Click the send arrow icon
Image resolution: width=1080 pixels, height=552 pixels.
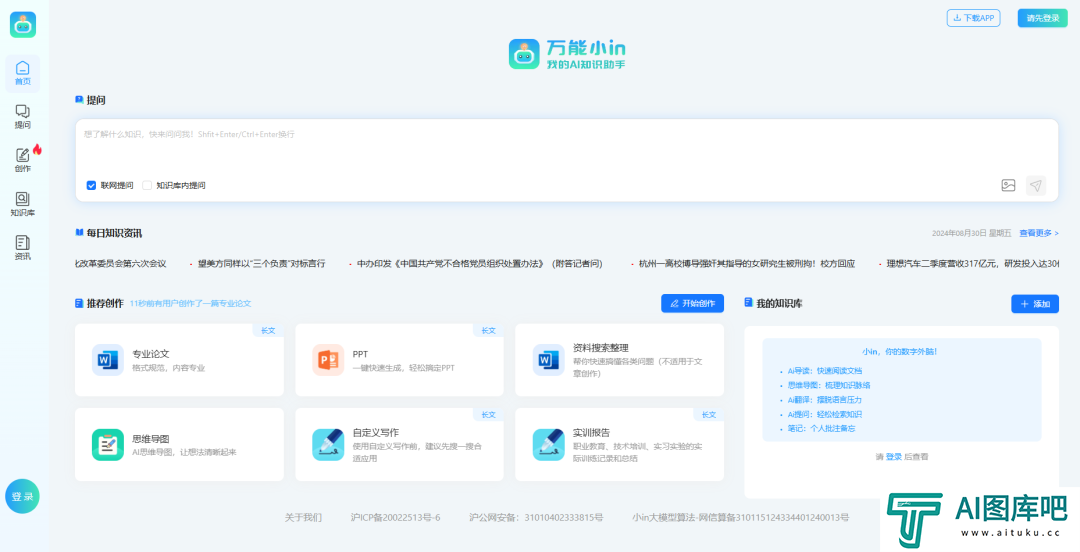tap(1036, 185)
